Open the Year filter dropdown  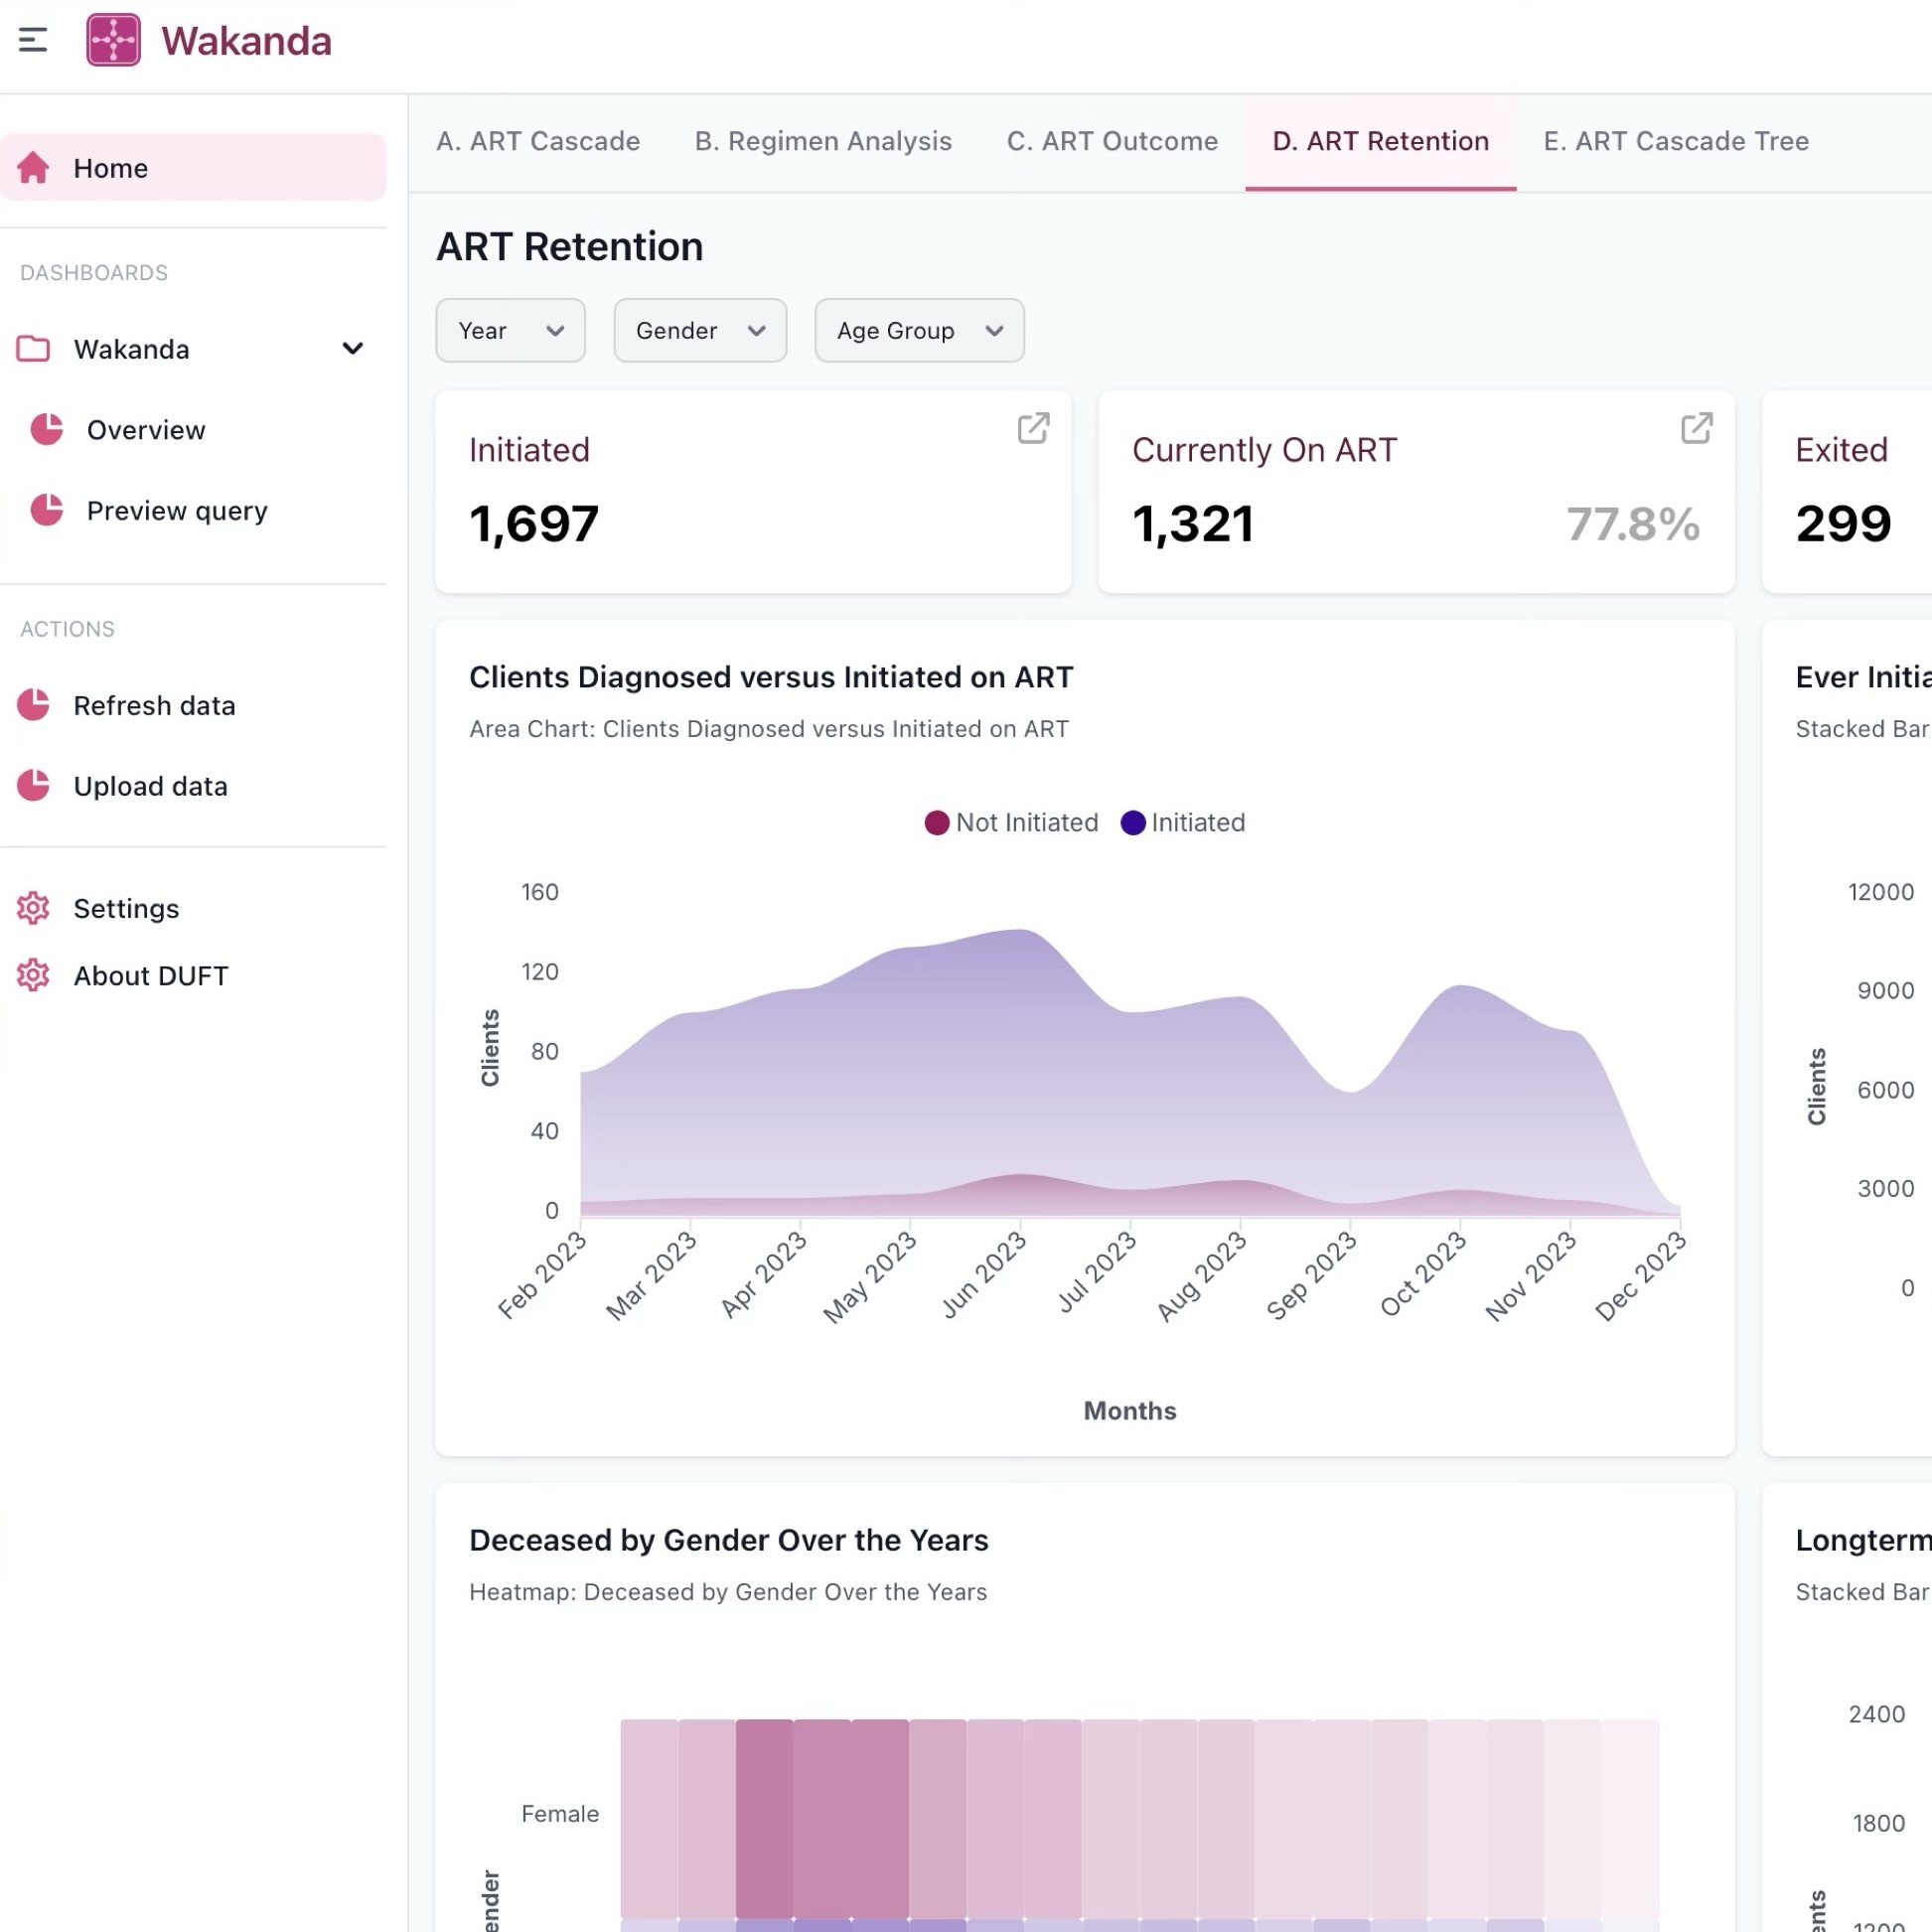[510, 330]
